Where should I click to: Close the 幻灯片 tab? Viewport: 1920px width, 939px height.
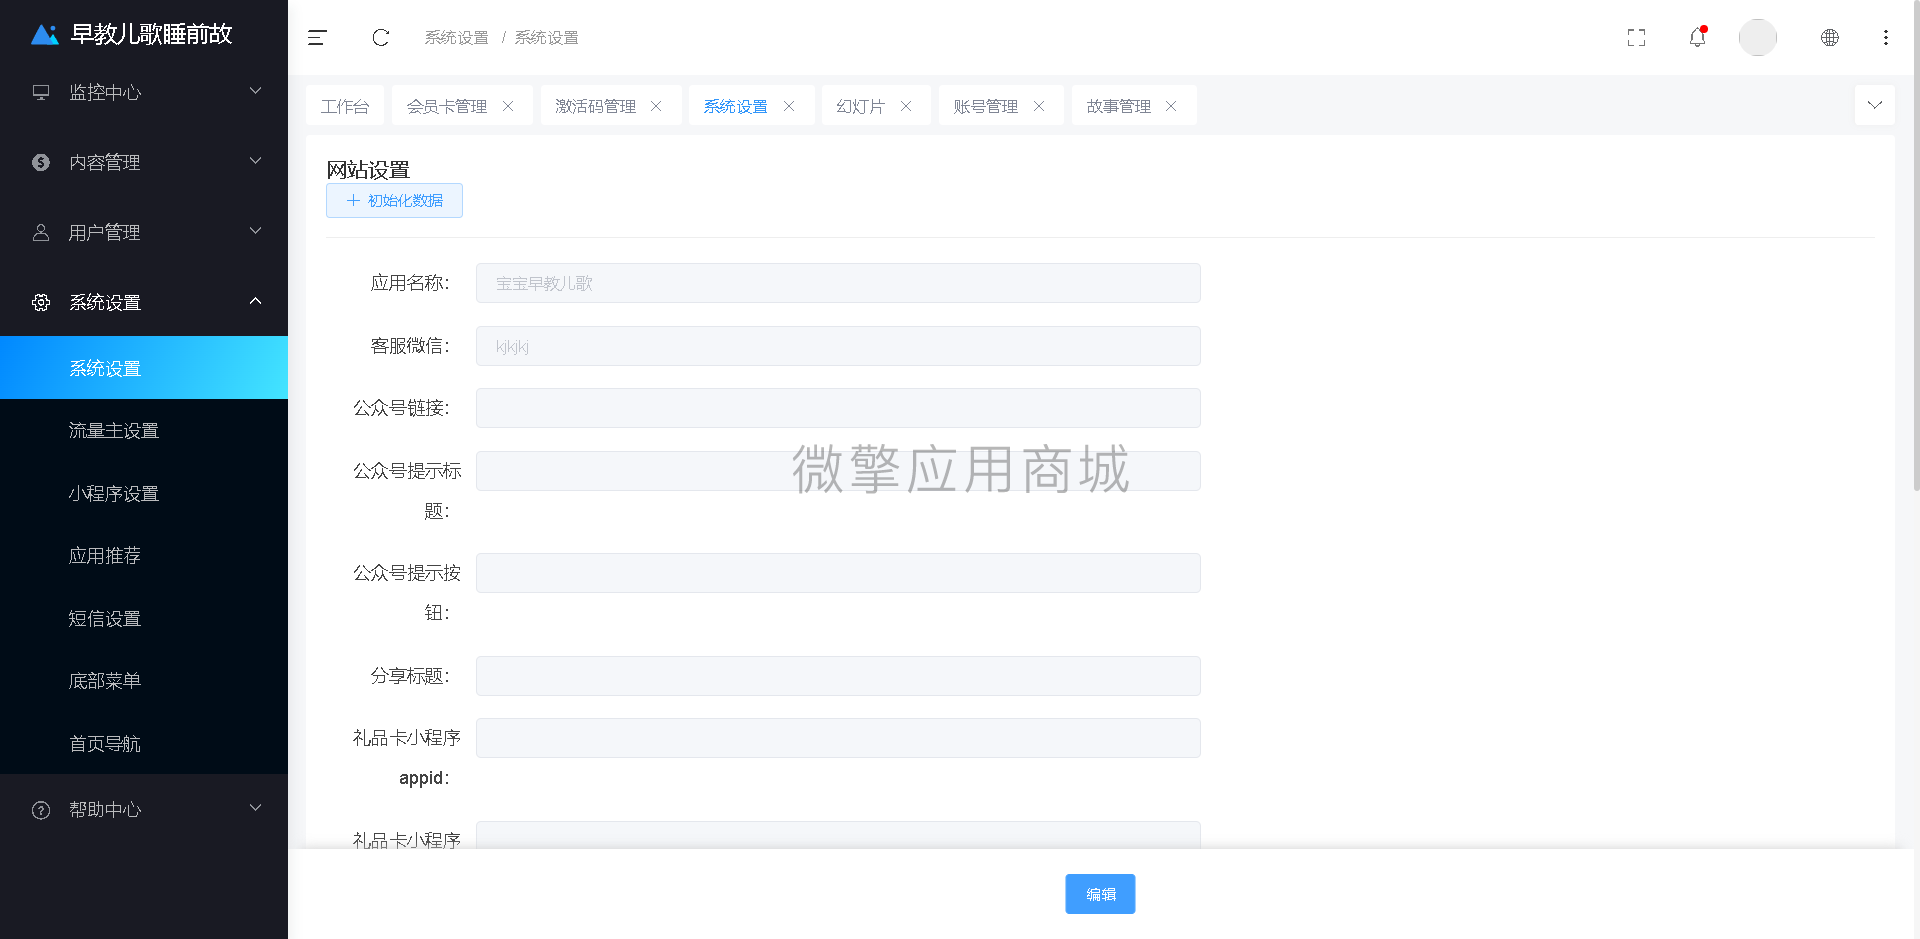point(906,106)
